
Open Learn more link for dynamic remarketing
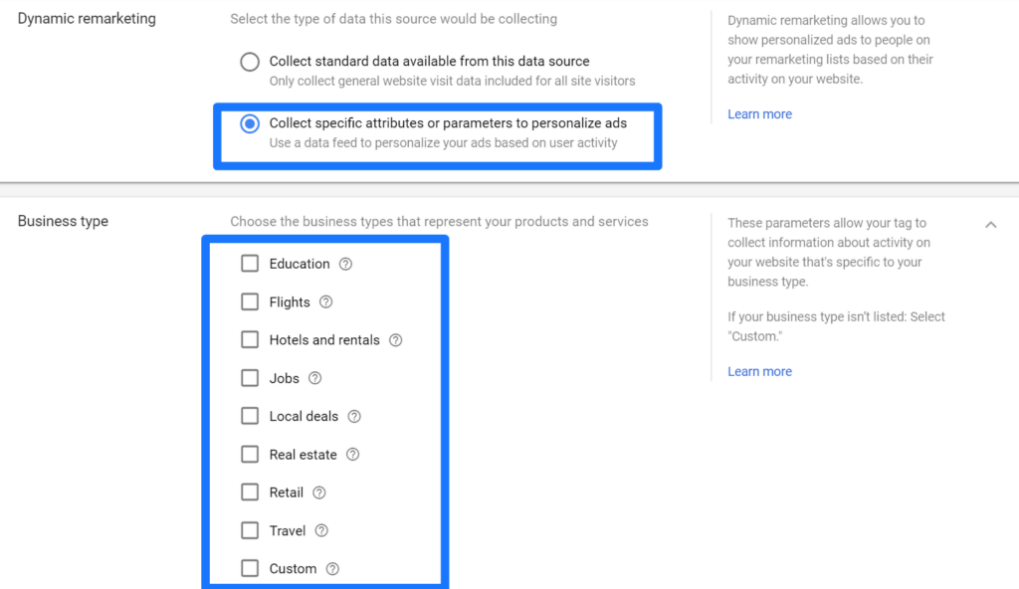point(759,114)
